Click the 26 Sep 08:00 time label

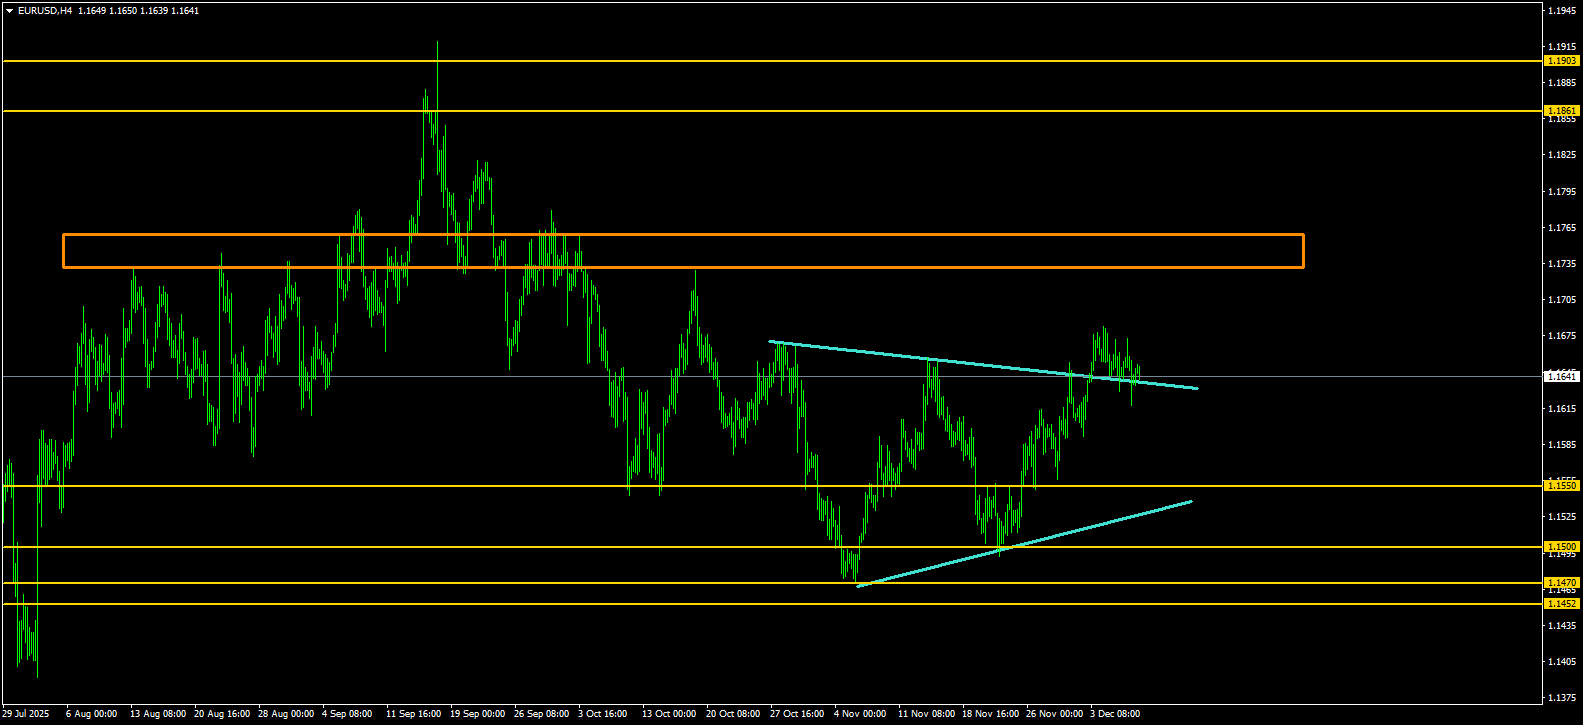click(541, 714)
